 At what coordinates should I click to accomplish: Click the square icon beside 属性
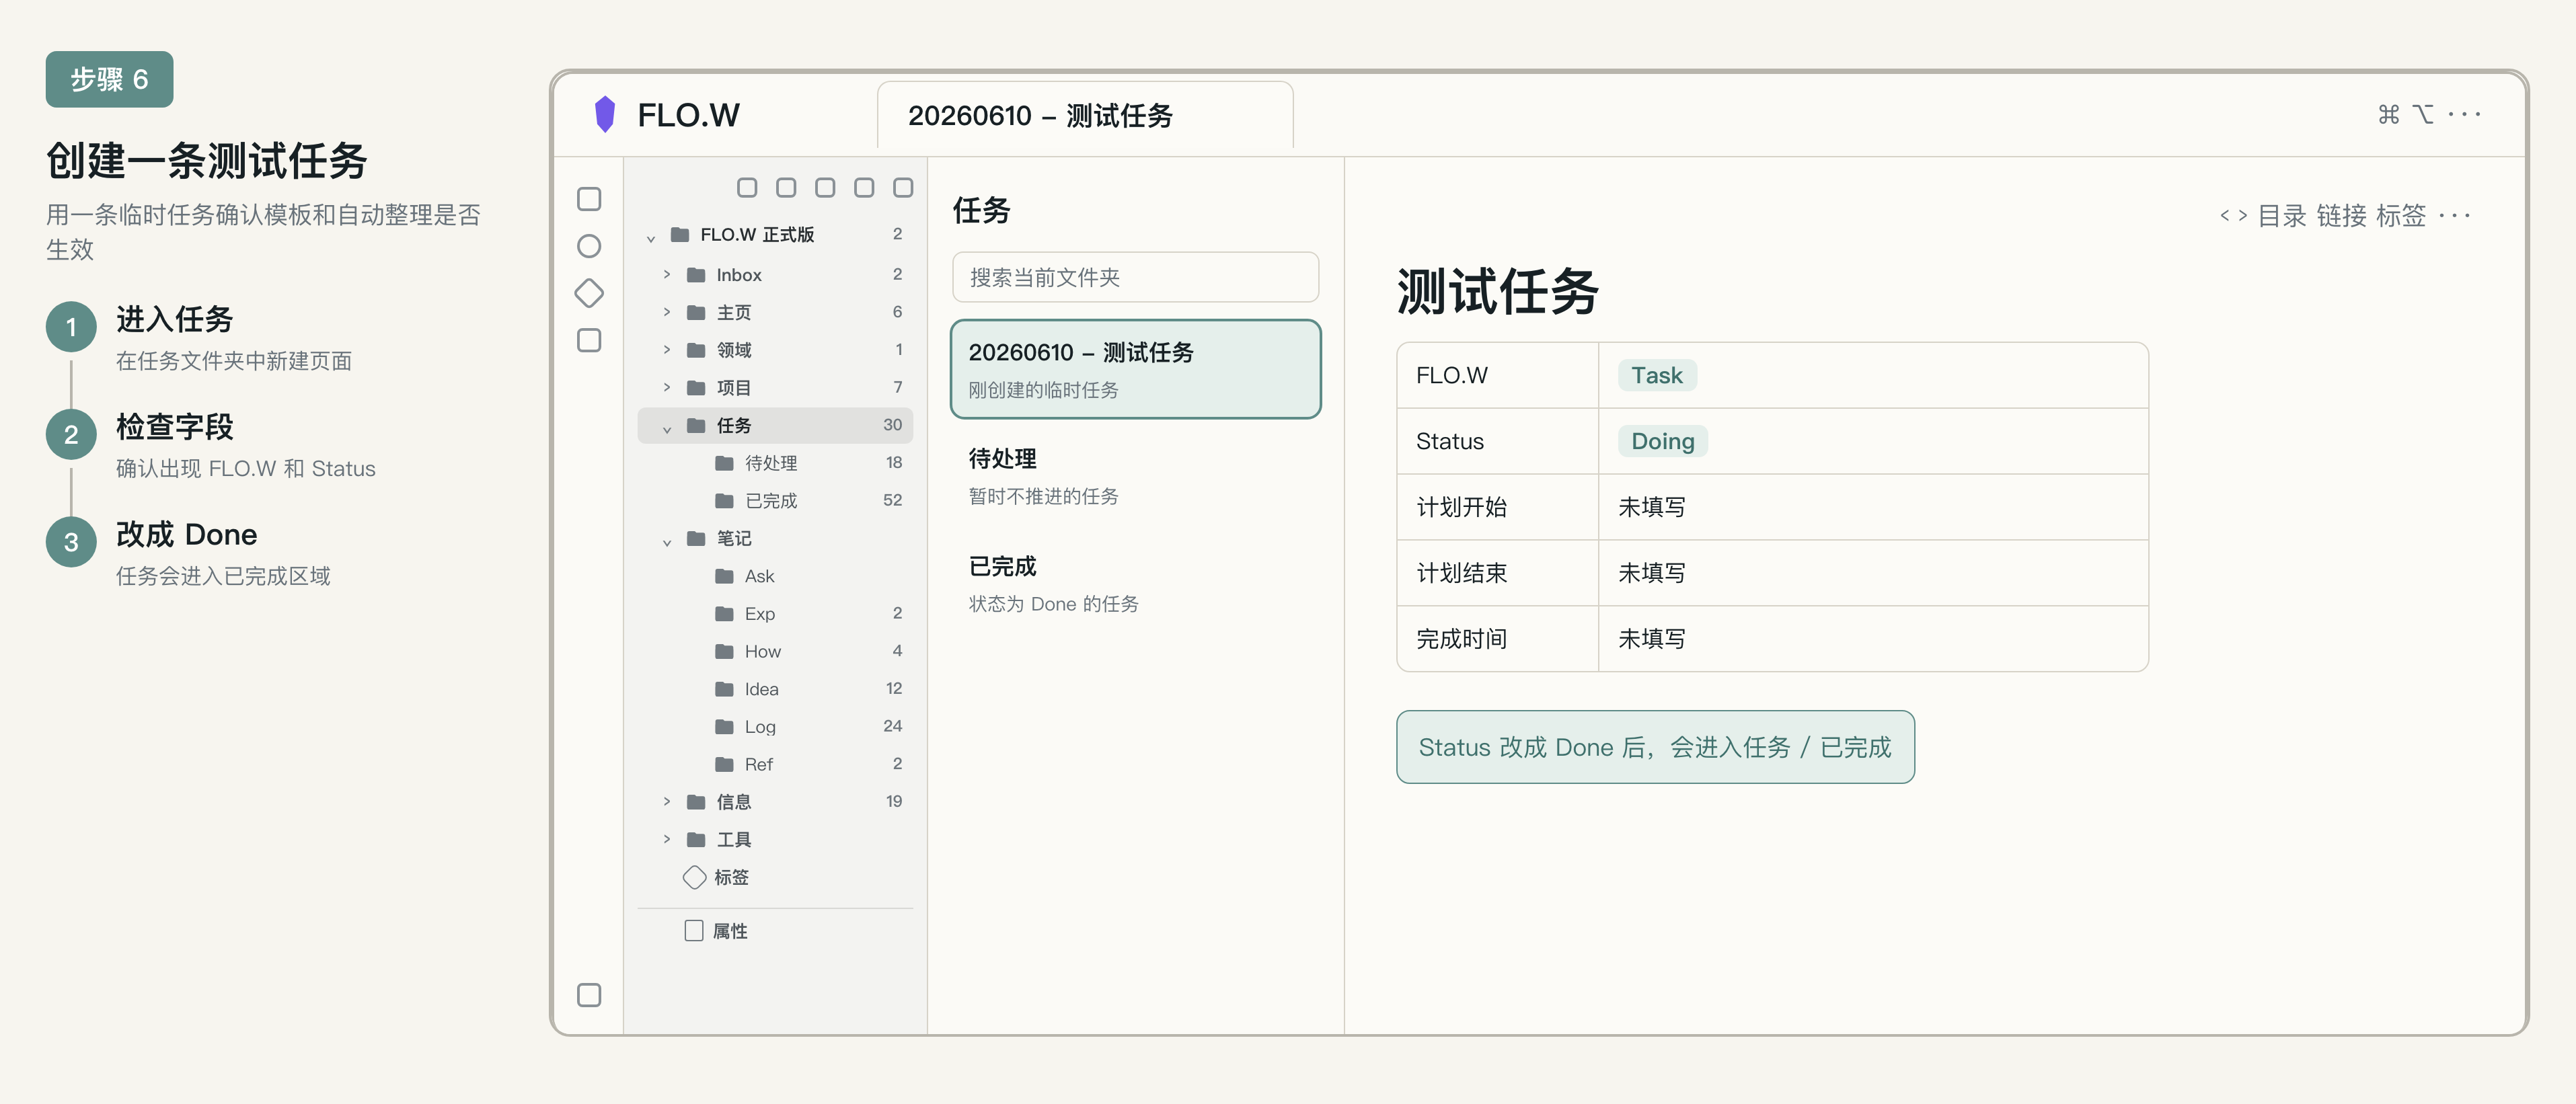694,930
